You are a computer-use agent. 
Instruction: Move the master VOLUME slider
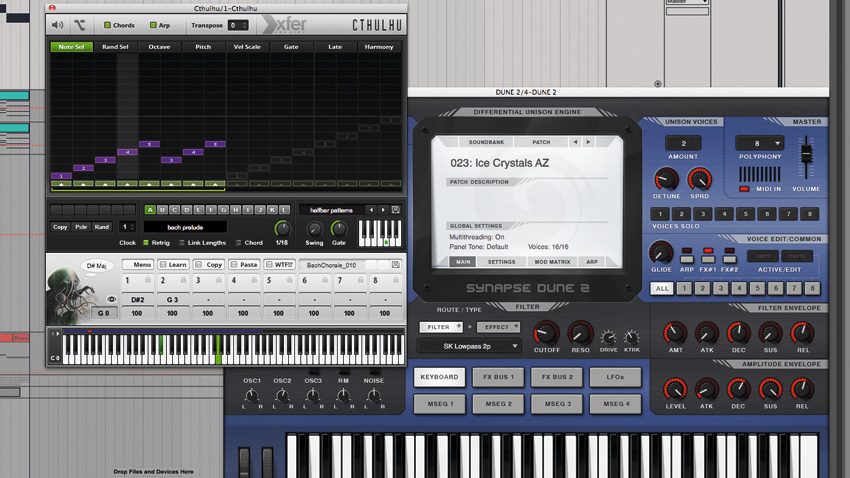806,154
